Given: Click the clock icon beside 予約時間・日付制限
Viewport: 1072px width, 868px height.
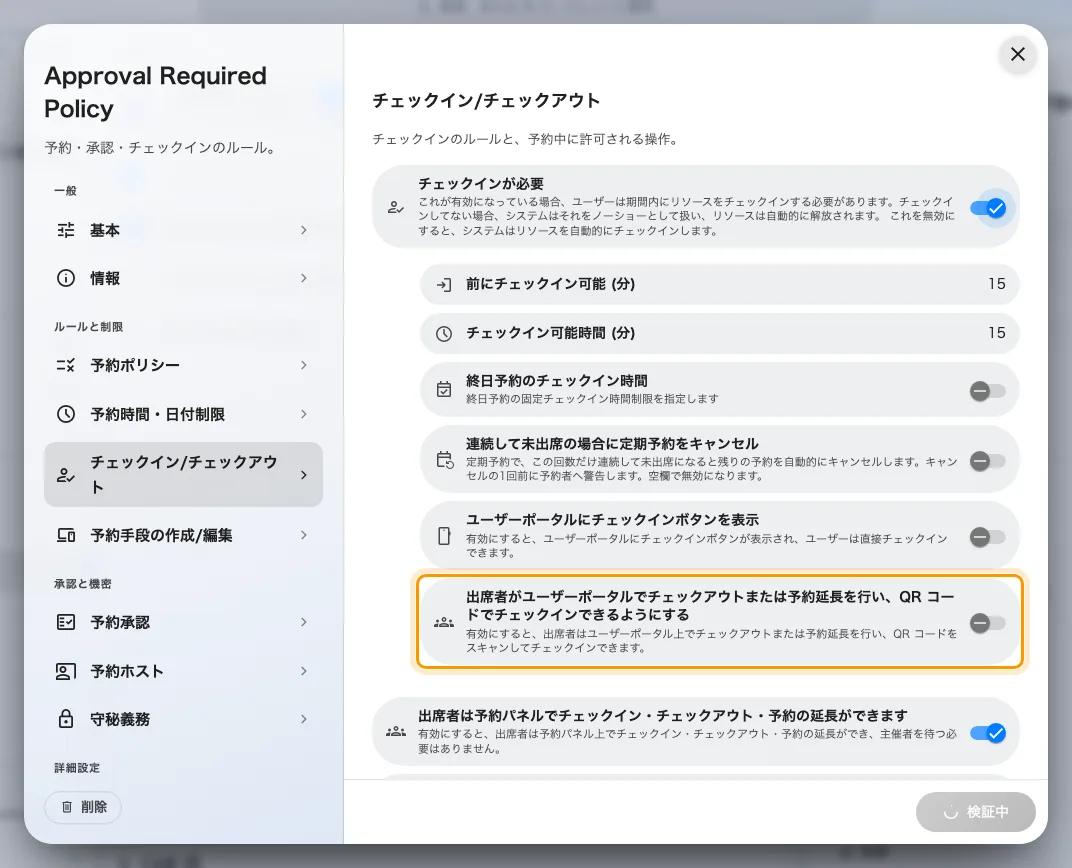Looking at the screenshot, I should click(66, 414).
